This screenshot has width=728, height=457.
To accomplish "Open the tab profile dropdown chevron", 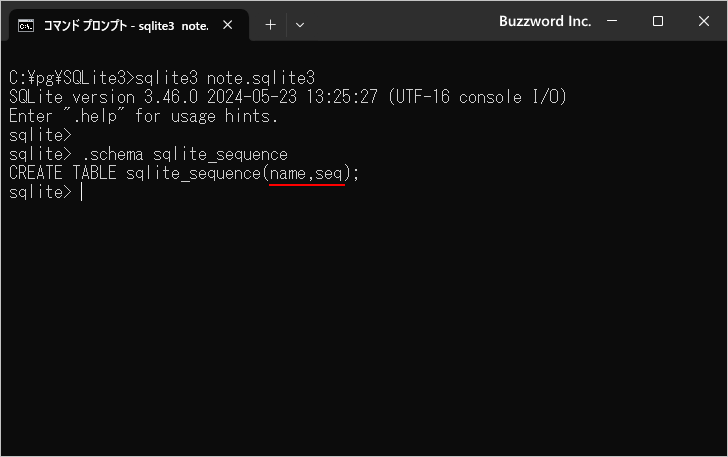I will point(300,25).
